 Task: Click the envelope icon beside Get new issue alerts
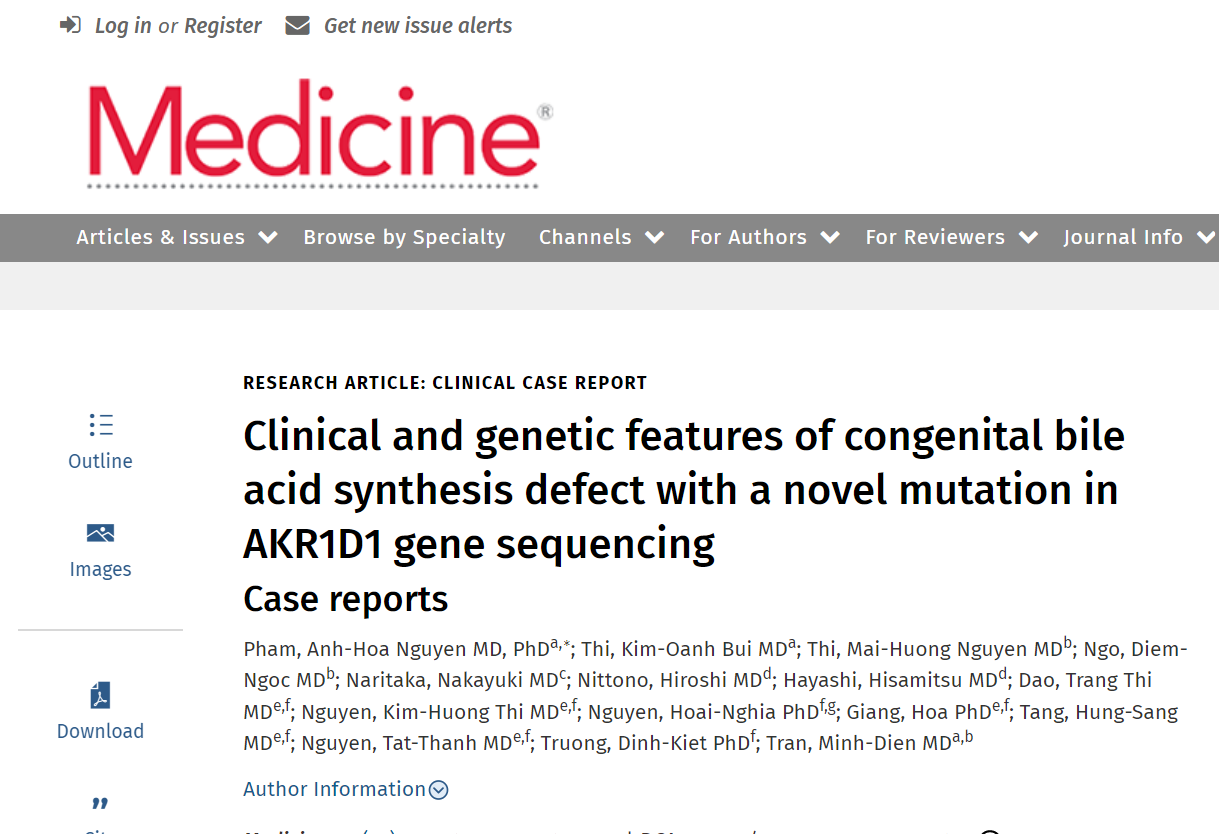coord(297,24)
